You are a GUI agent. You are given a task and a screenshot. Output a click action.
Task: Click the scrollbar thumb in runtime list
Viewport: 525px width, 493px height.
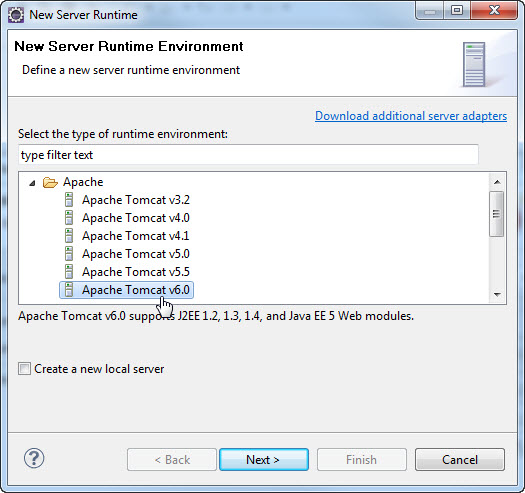497,214
